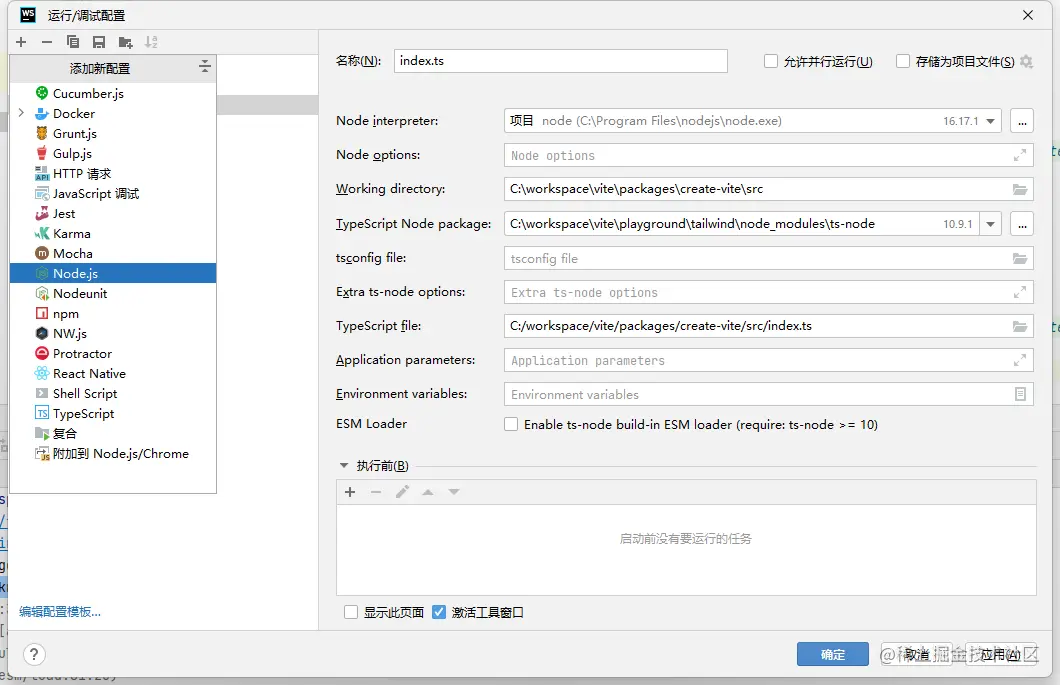
Task: Click the move into new folder icon
Action: pyautogui.click(x=125, y=42)
